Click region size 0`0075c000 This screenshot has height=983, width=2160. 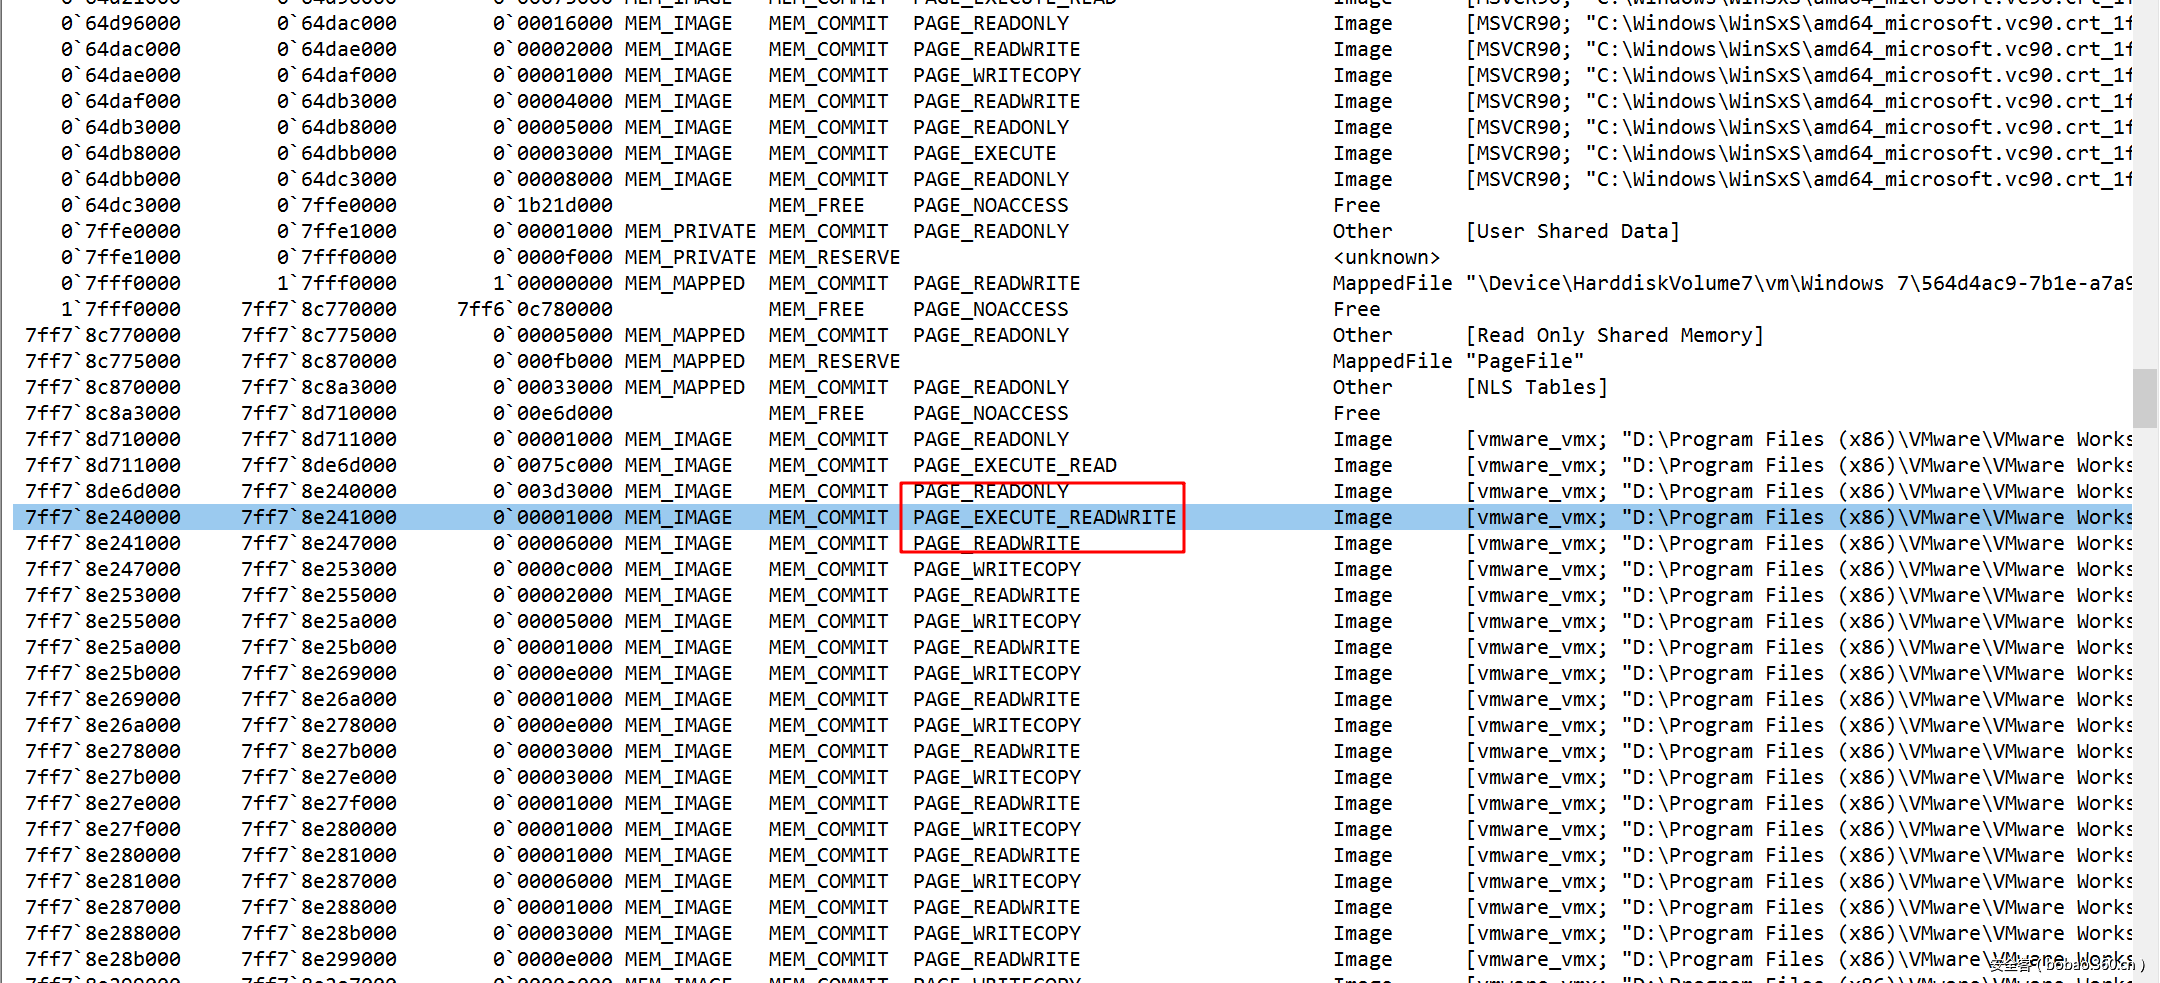click(553, 465)
